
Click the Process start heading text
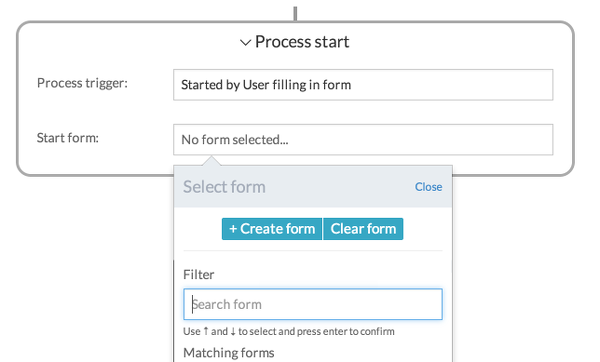click(302, 42)
